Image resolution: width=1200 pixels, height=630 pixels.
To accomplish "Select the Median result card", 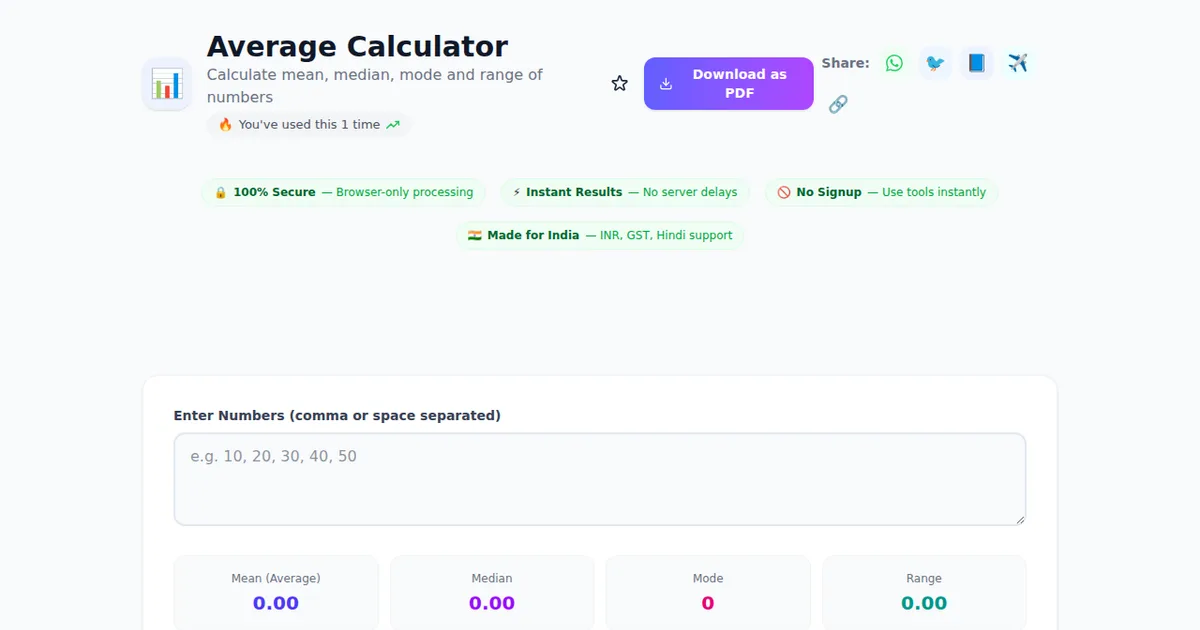I will click(492, 592).
